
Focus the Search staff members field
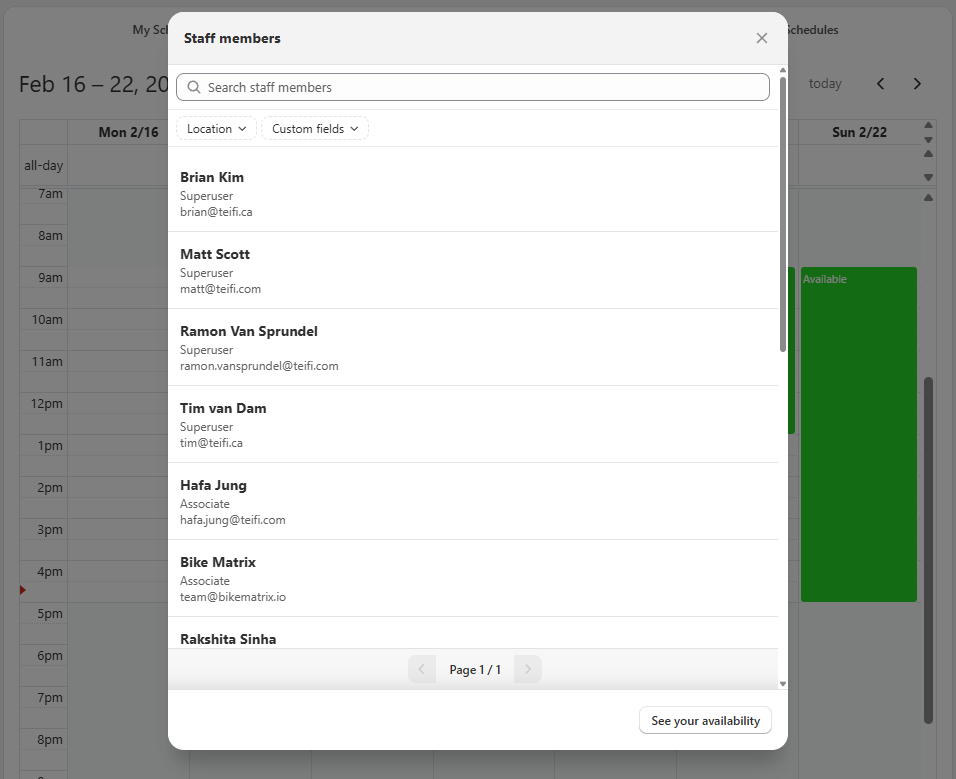tap(480, 87)
